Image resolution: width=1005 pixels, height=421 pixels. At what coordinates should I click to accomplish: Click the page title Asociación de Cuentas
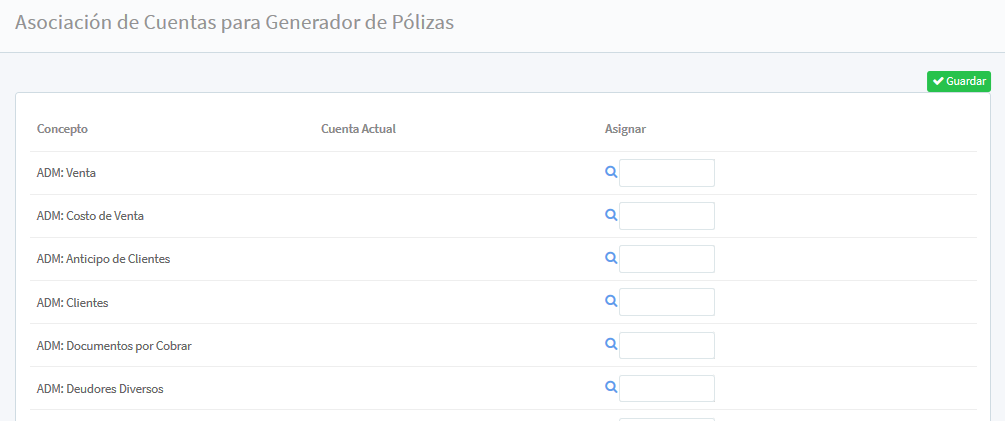(235, 23)
